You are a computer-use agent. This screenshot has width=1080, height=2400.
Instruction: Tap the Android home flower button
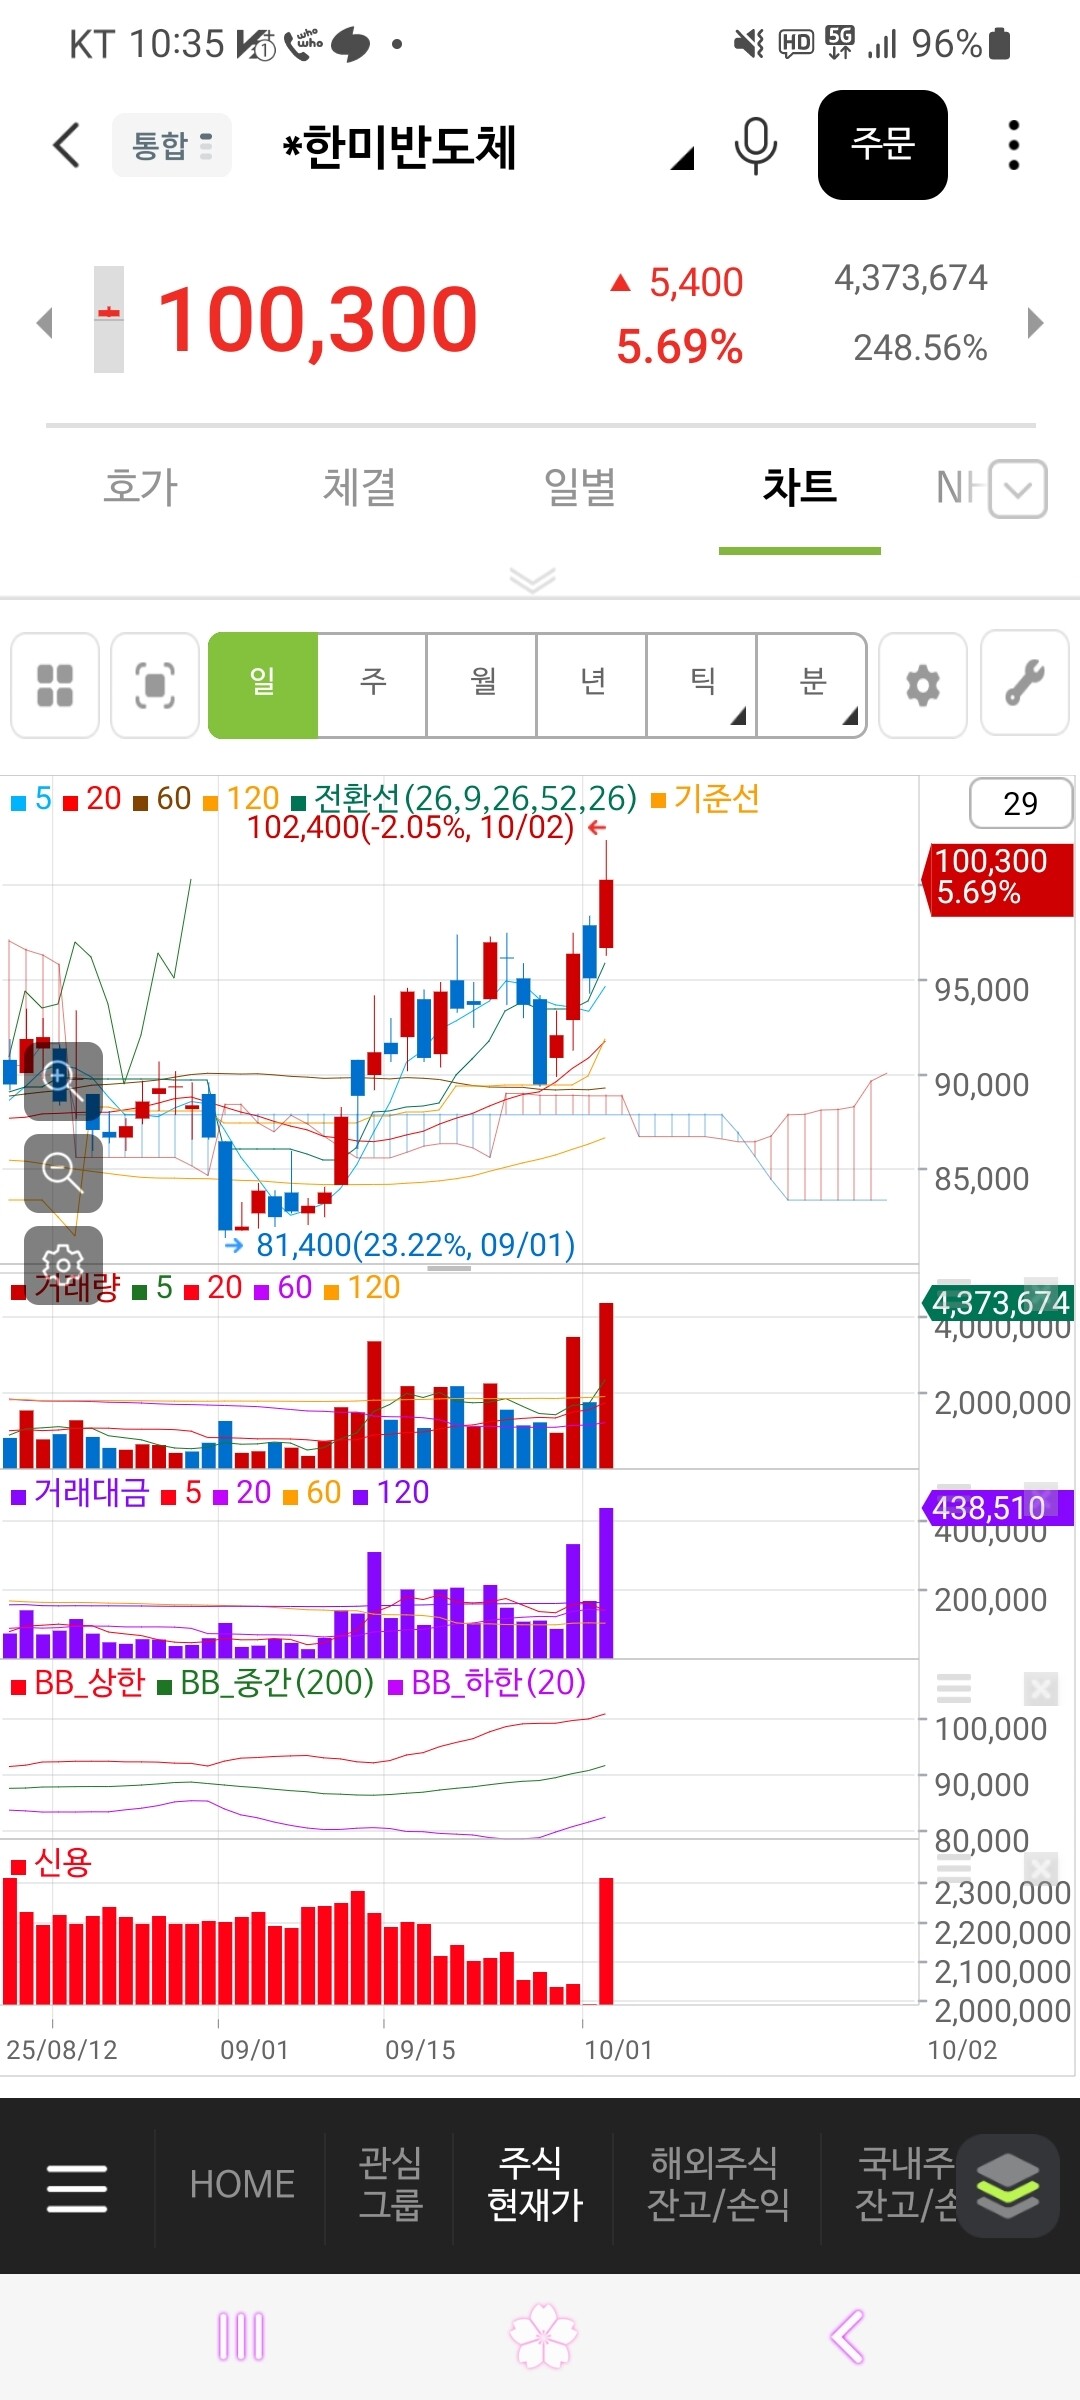(x=543, y=2337)
